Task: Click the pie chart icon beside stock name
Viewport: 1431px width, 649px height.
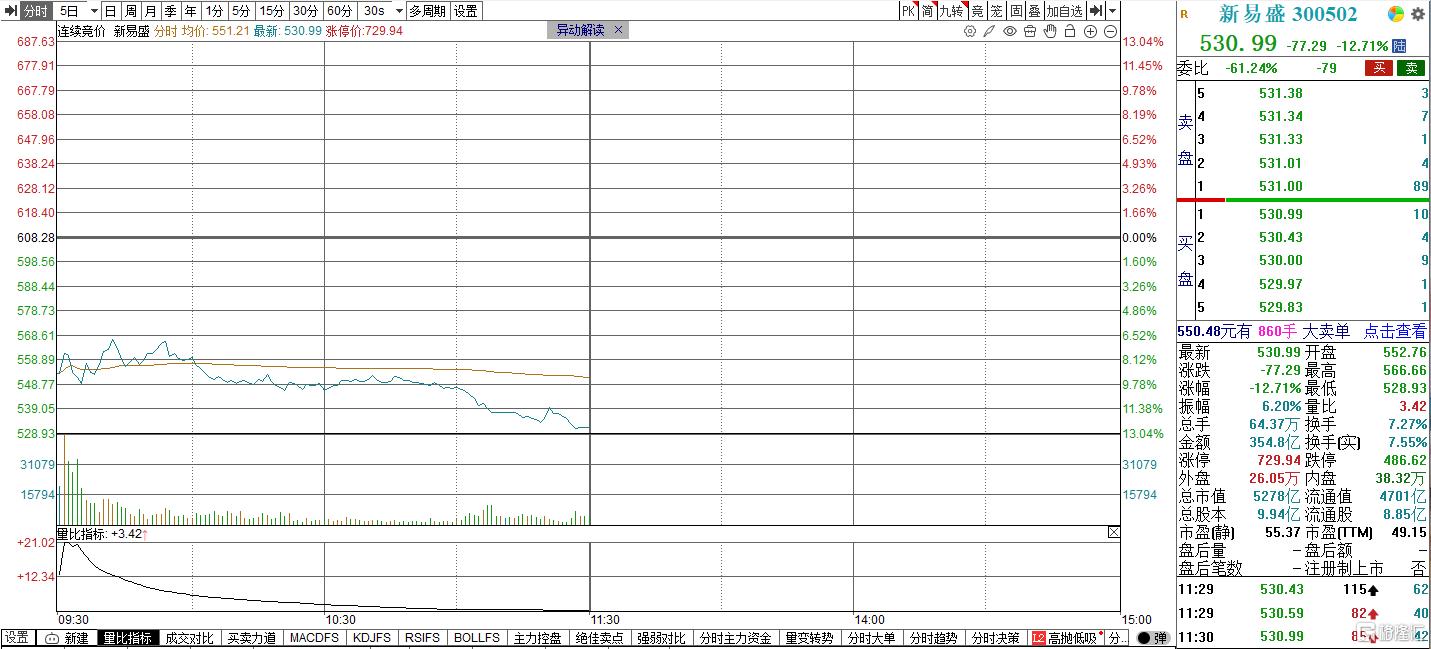Action: [1396, 14]
